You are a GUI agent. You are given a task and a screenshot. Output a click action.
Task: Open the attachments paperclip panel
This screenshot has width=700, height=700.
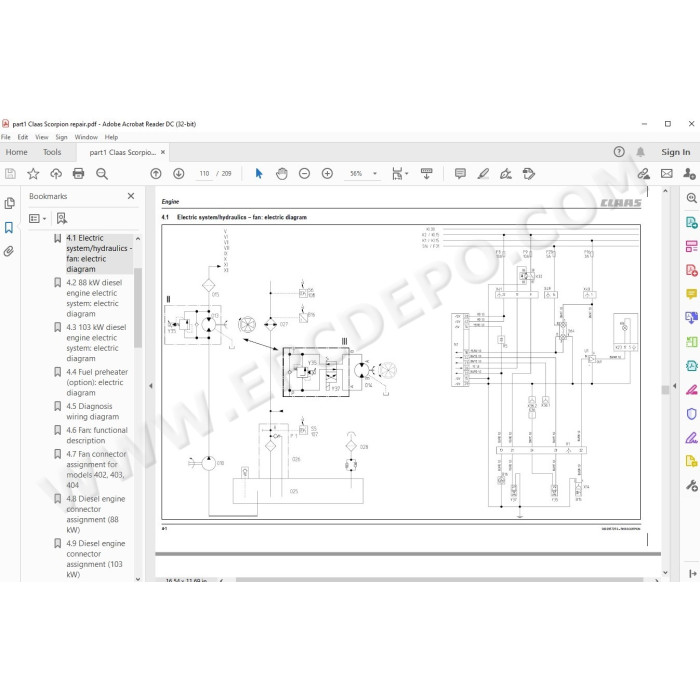pos(9,251)
